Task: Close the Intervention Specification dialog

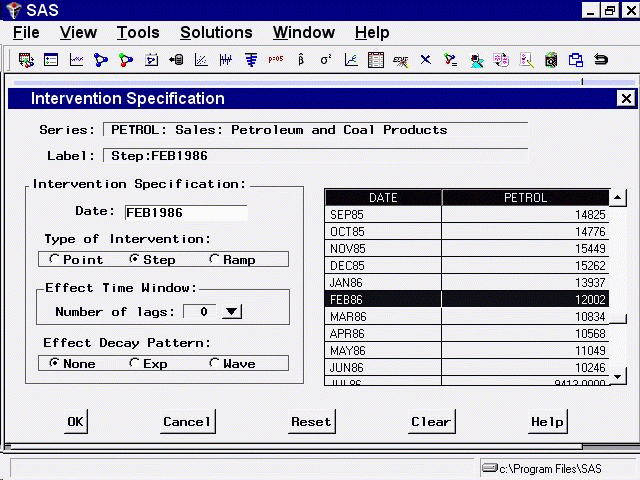Action: pyautogui.click(x=626, y=98)
